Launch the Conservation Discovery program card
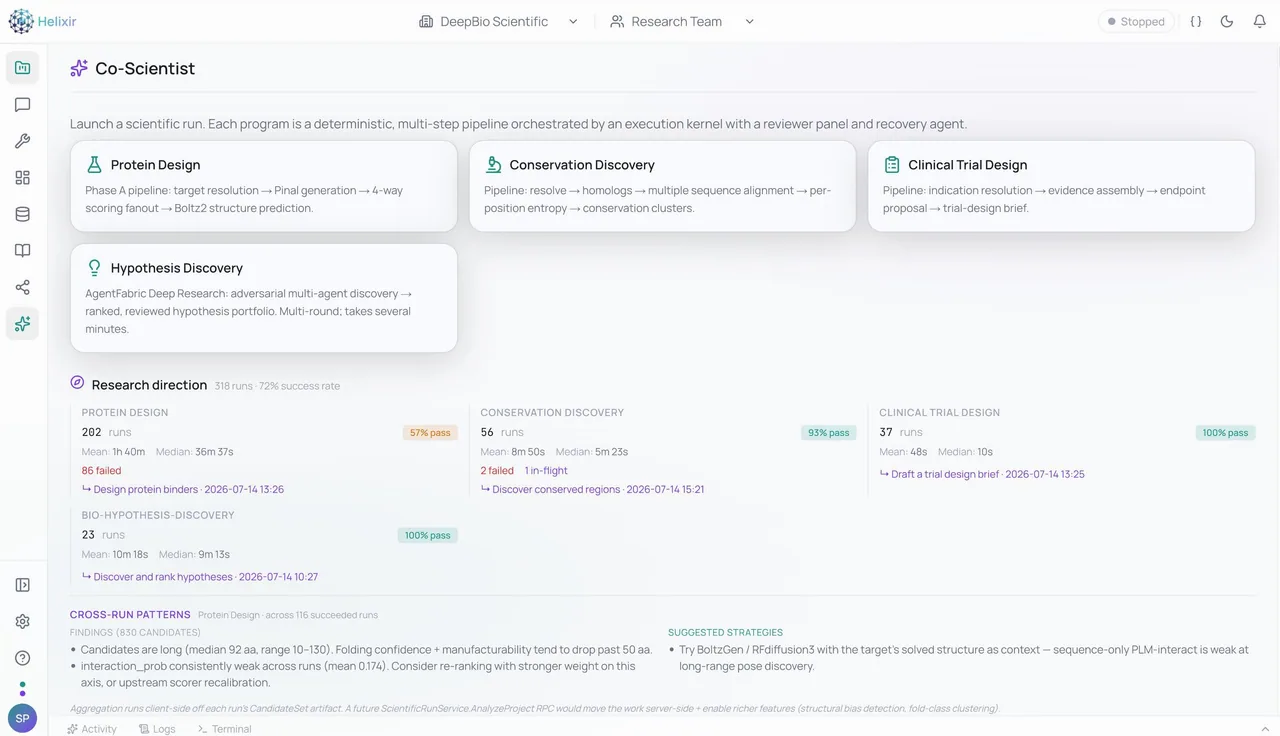 662,186
